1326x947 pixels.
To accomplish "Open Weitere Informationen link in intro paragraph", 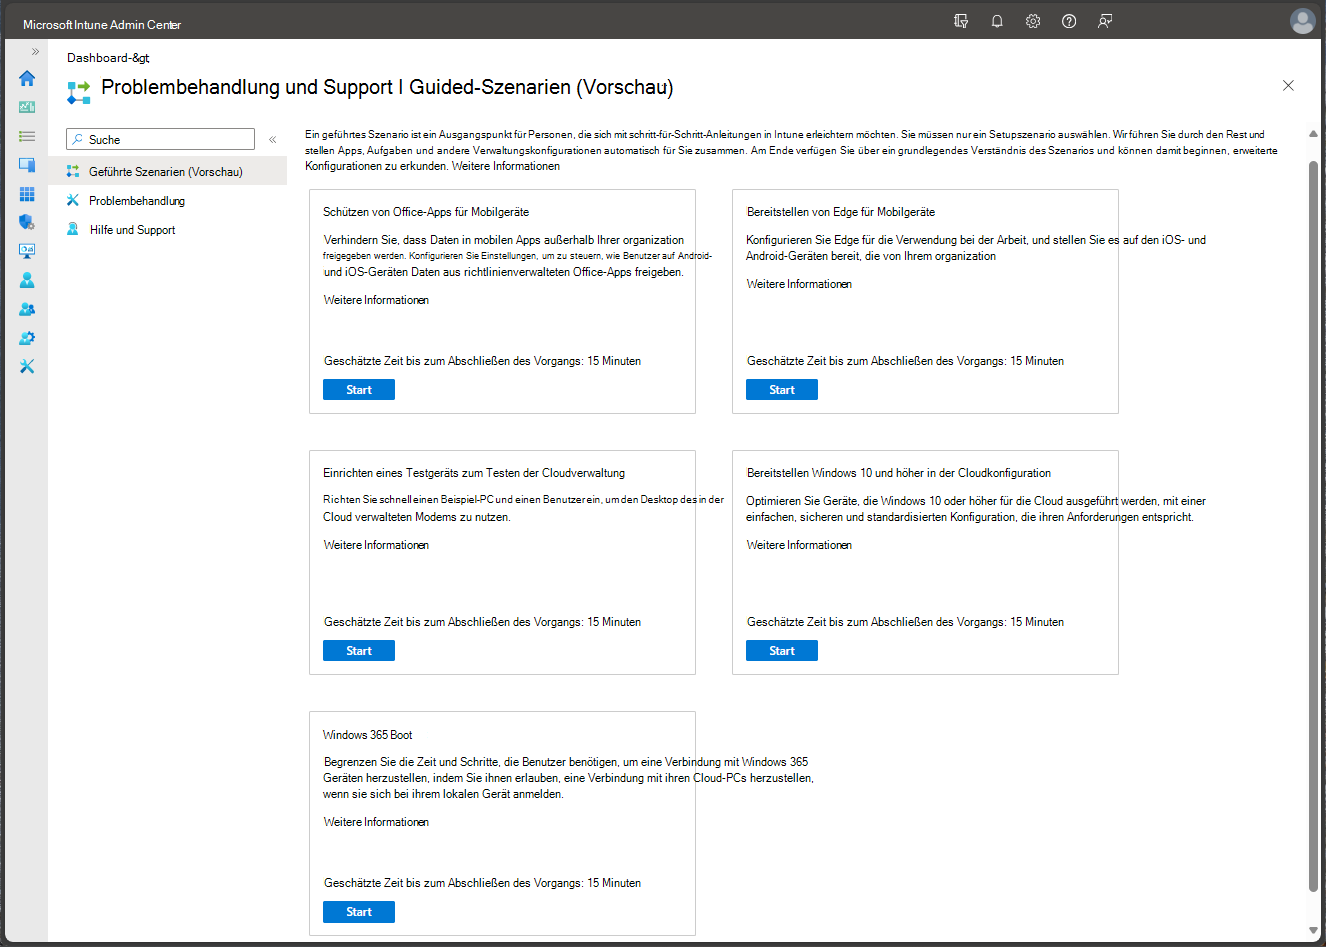I will 506,166.
